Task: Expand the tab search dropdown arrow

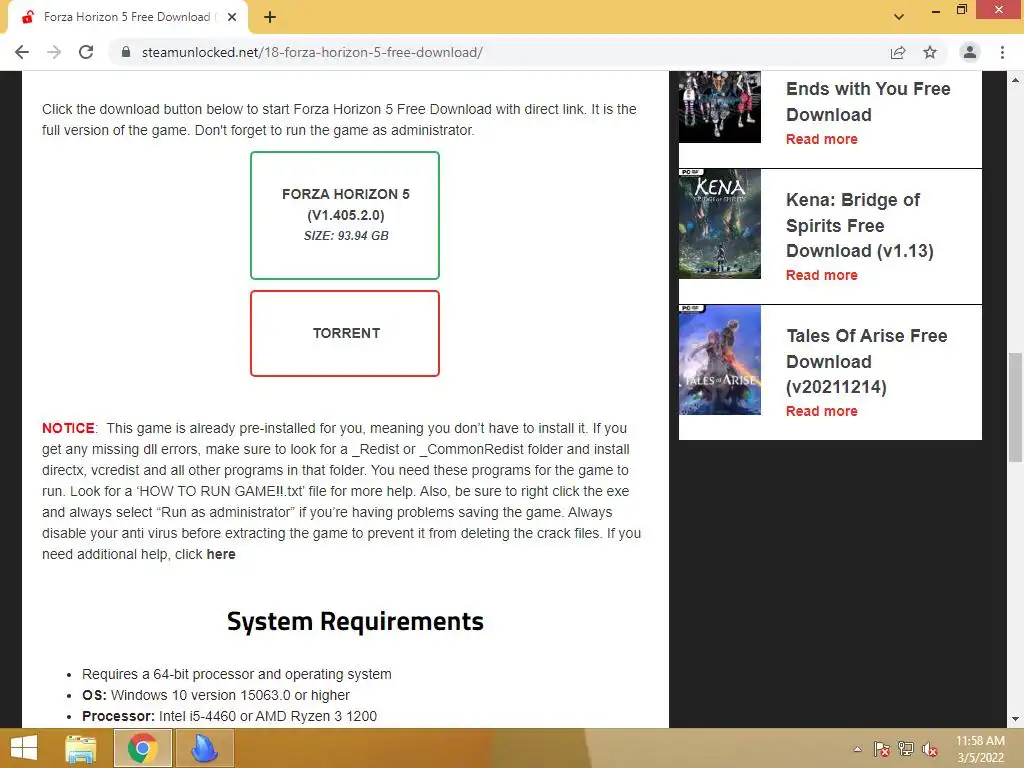Action: [x=899, y=17]
